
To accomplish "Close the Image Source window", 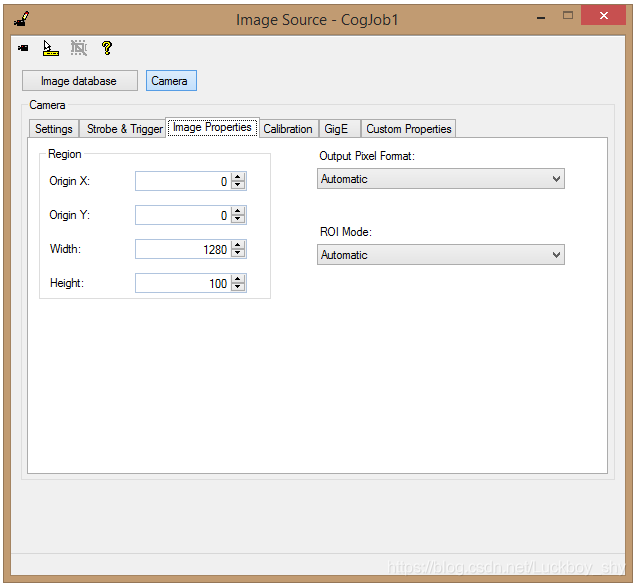I will coord(604,16).
